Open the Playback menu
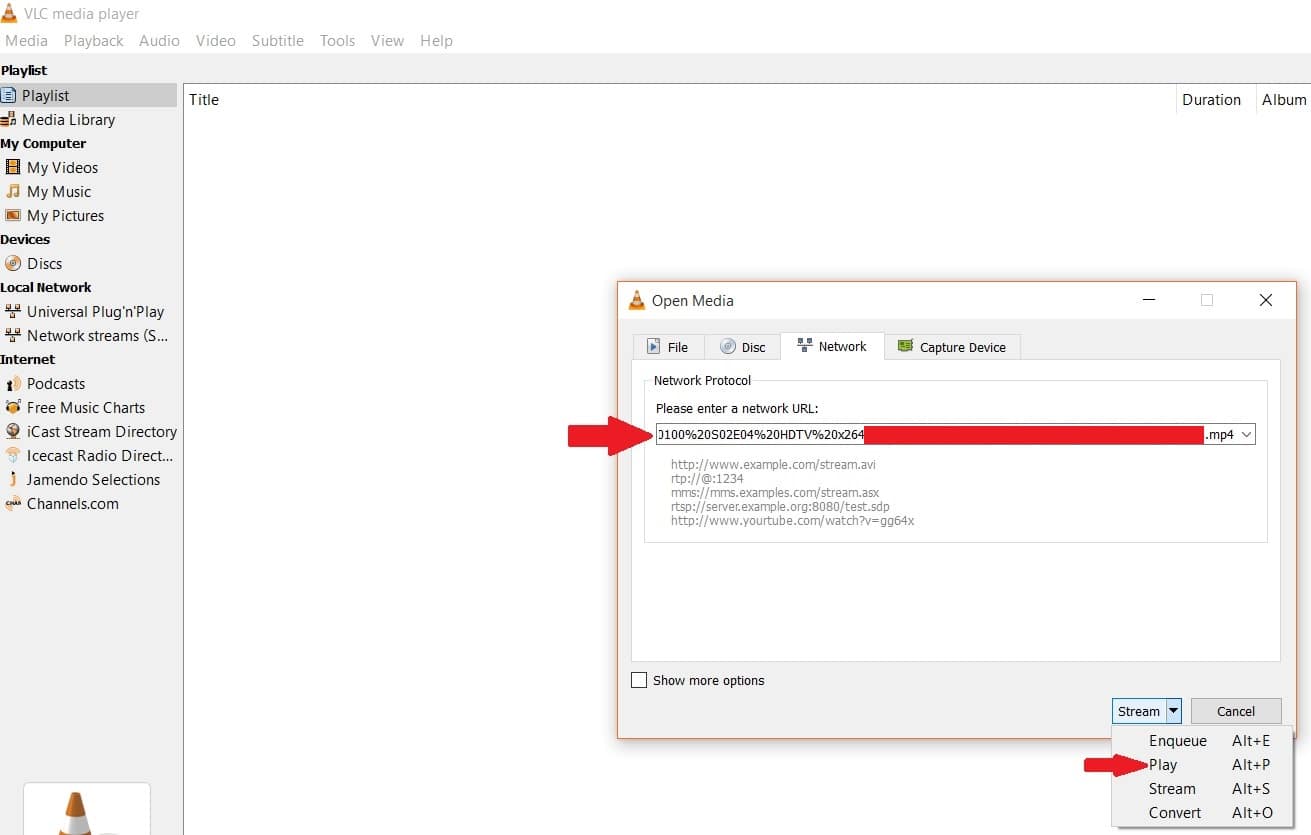Image resolution: width=1311 pixels, height=835 pixels. 94,41
